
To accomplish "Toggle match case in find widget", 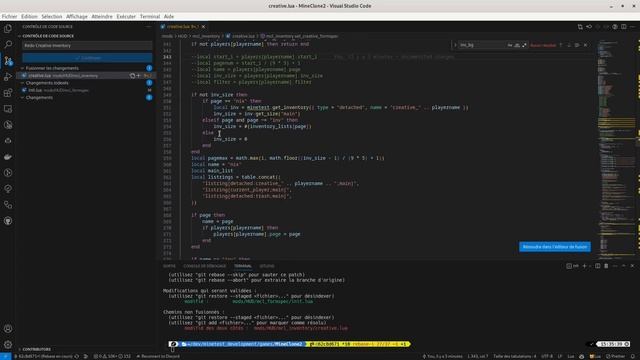I will 510,45.
